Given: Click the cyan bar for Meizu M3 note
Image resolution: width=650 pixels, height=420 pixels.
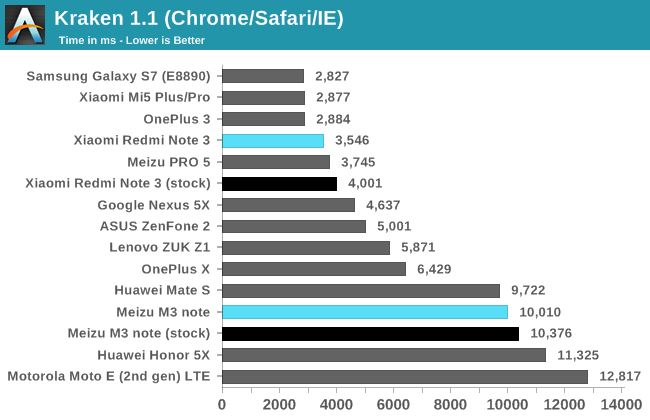Looking at the screenshot, I should pyautogui.click(x=365, y=312).
